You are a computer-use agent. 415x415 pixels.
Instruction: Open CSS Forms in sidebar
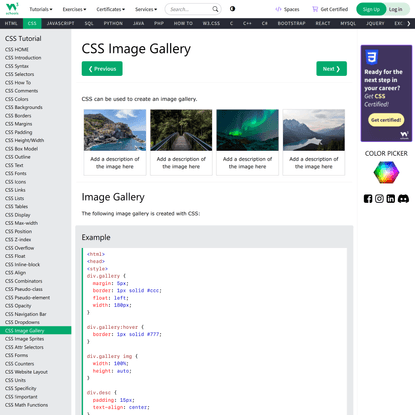click(35, 355)
